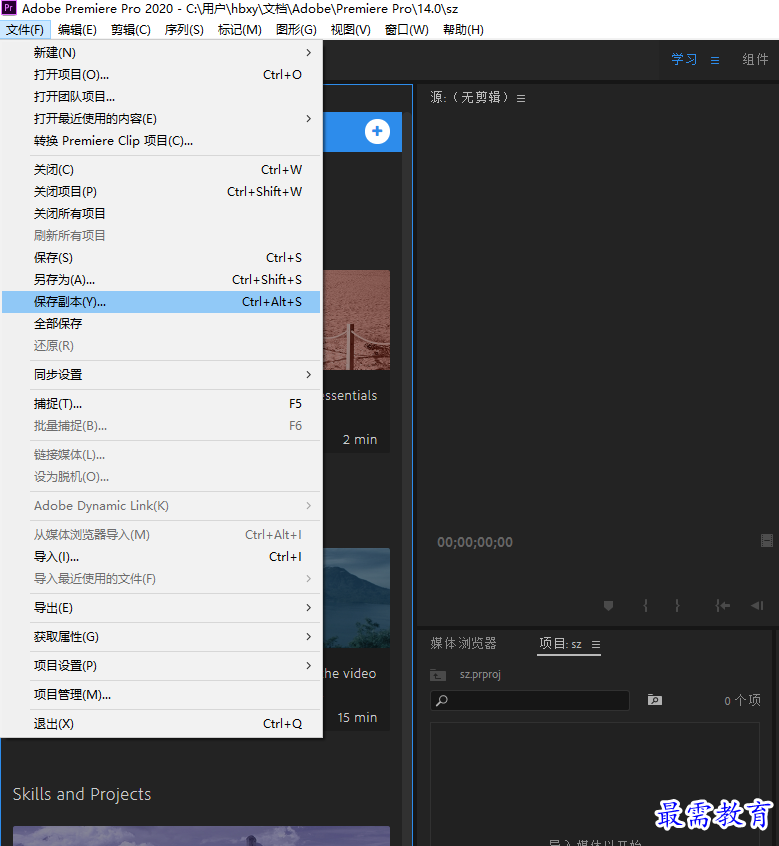Screen dimensions: 779x846
Task: Switch to the 项目: sz panel tab
Action: coord(561,643)
